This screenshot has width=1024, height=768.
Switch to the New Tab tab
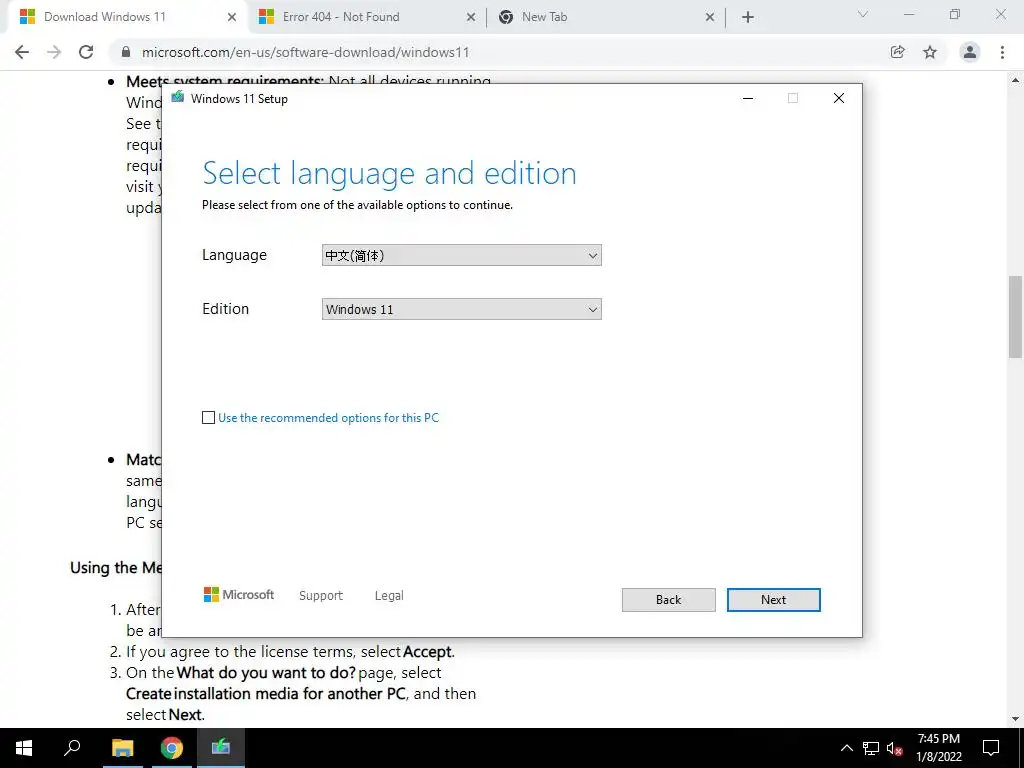[x=605, y=17]
